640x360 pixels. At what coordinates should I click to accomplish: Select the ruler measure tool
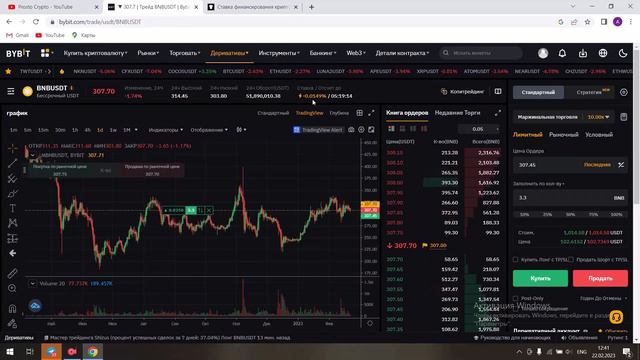click(x=13, y=273)
